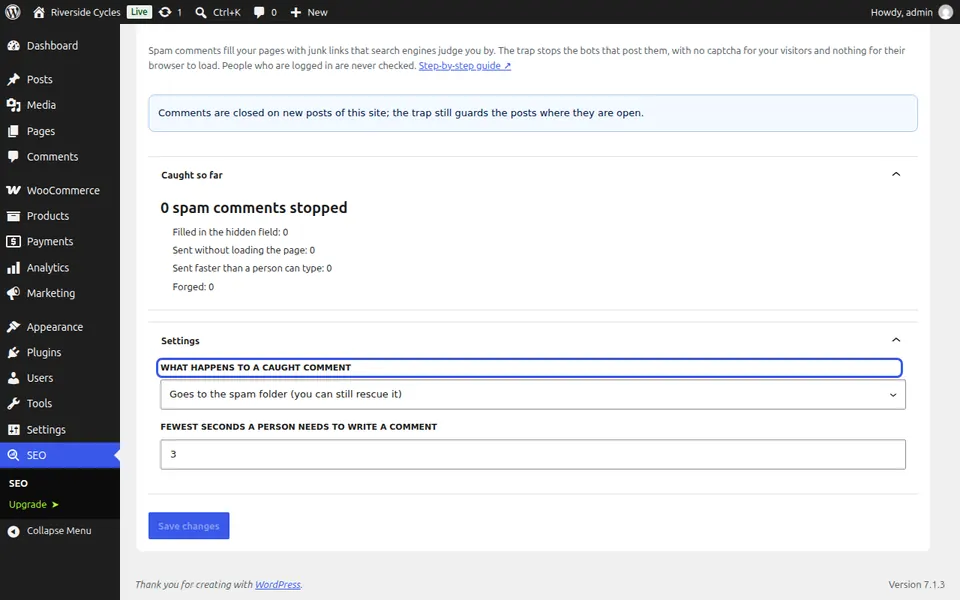Click the Howdy, admin text
This screenshot has height=600, width=960.
pos(901,12)
